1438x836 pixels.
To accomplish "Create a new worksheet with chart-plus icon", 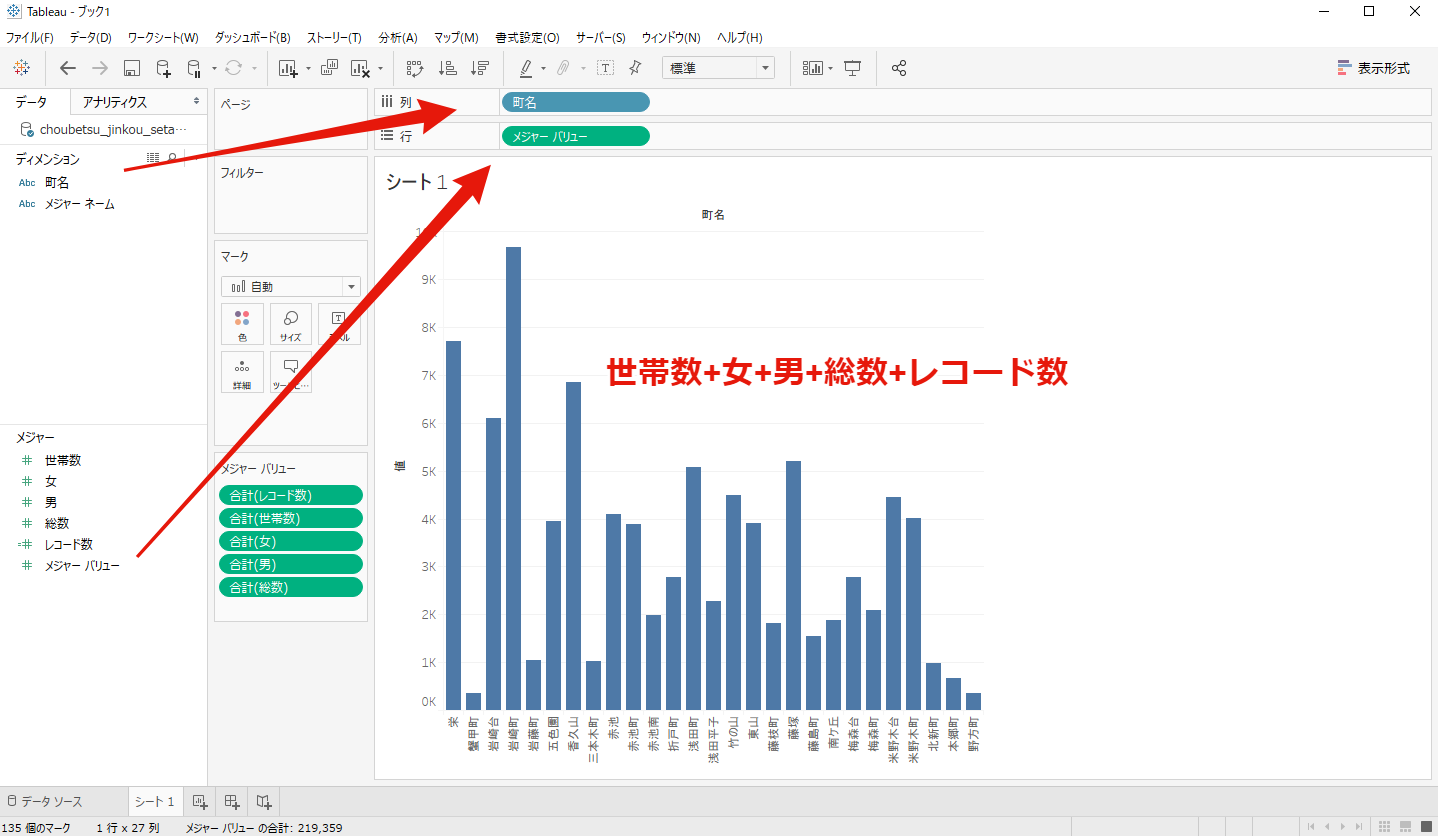I will pos(289,68).
